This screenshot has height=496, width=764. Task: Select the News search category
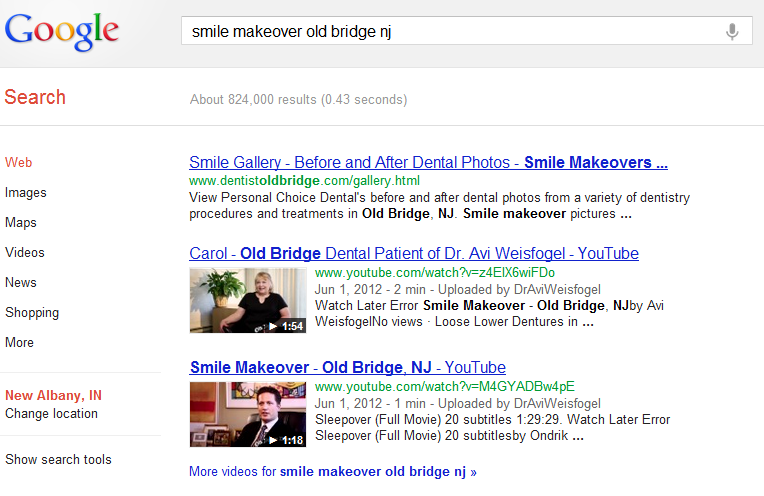tap(21, 283)
